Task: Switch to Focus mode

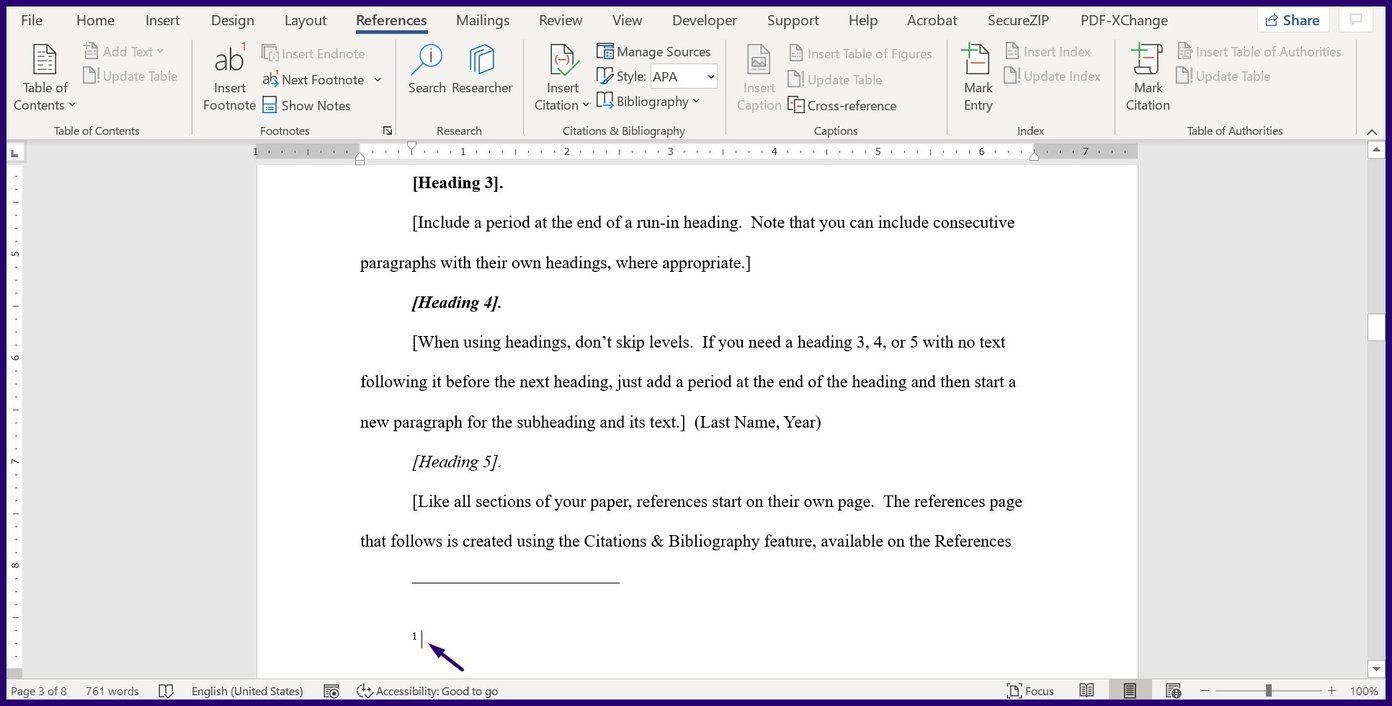Action: pyautogui.click(x=1030, y=691)
